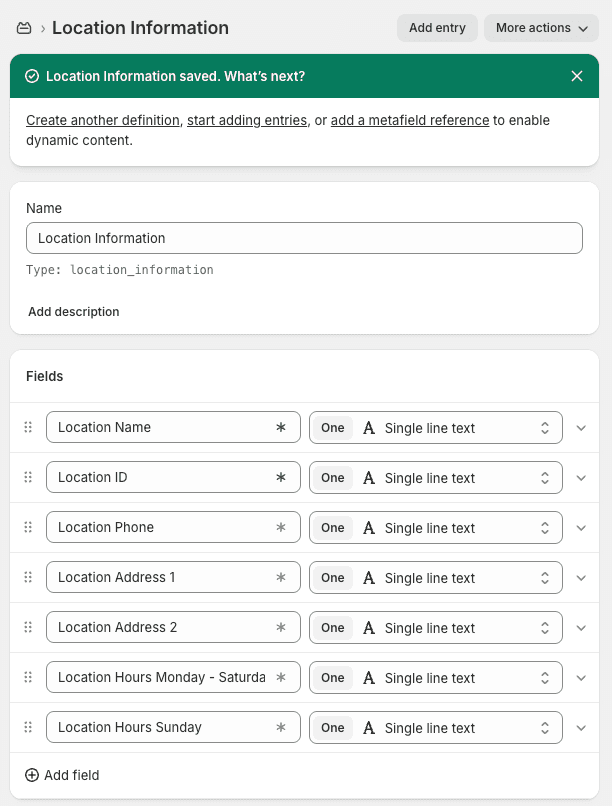Click inside the Name input field
612x806 pixels.
point(304,238)
